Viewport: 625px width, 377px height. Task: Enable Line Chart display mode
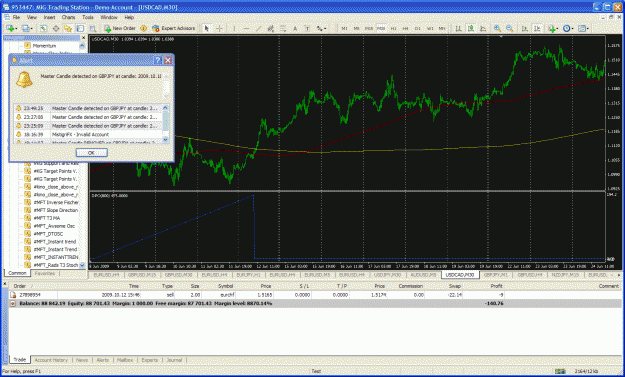(x=483, y=28)
